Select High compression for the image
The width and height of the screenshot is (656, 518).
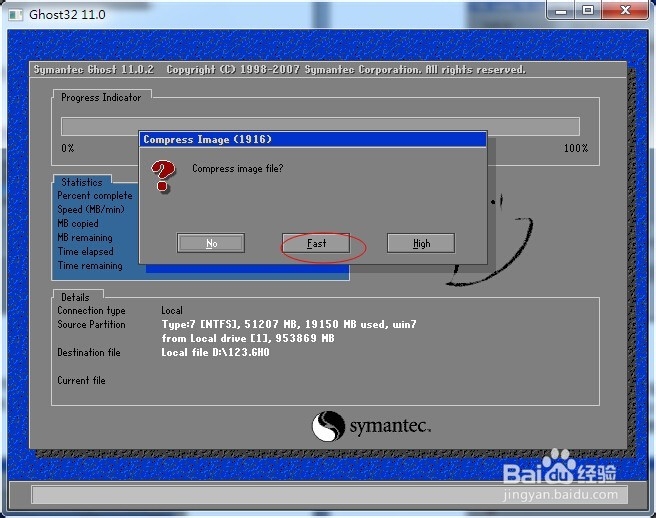point(421,243)
